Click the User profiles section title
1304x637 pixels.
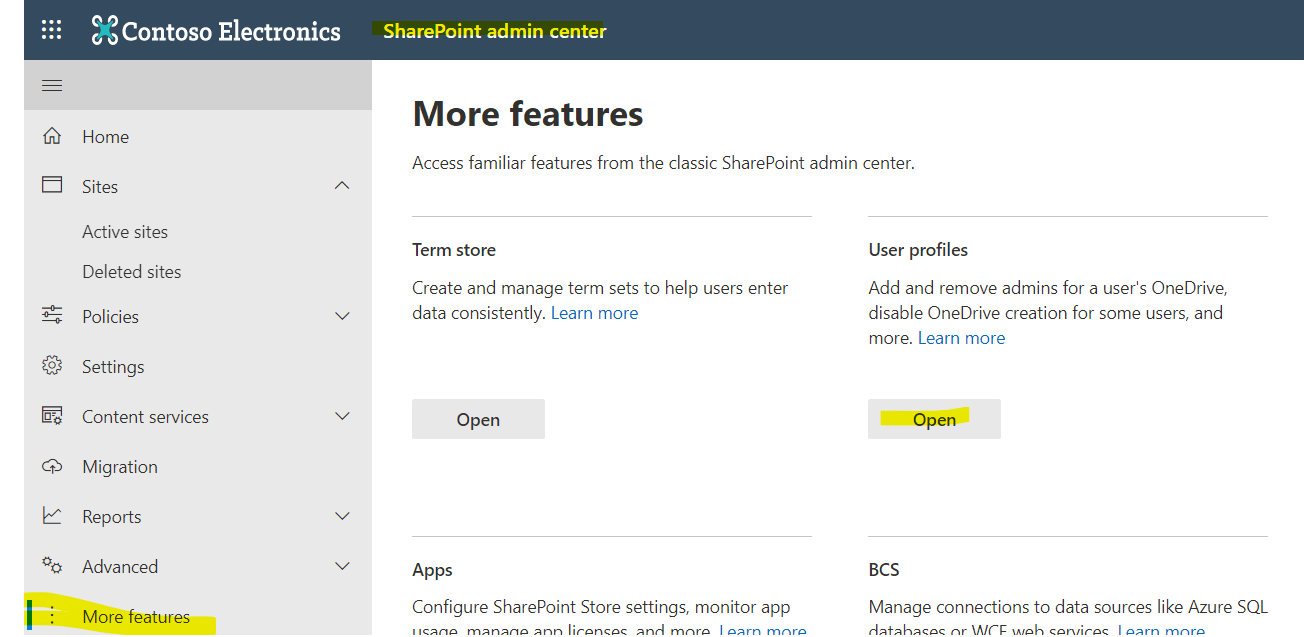pyautogui.click(x=918, y=250)
